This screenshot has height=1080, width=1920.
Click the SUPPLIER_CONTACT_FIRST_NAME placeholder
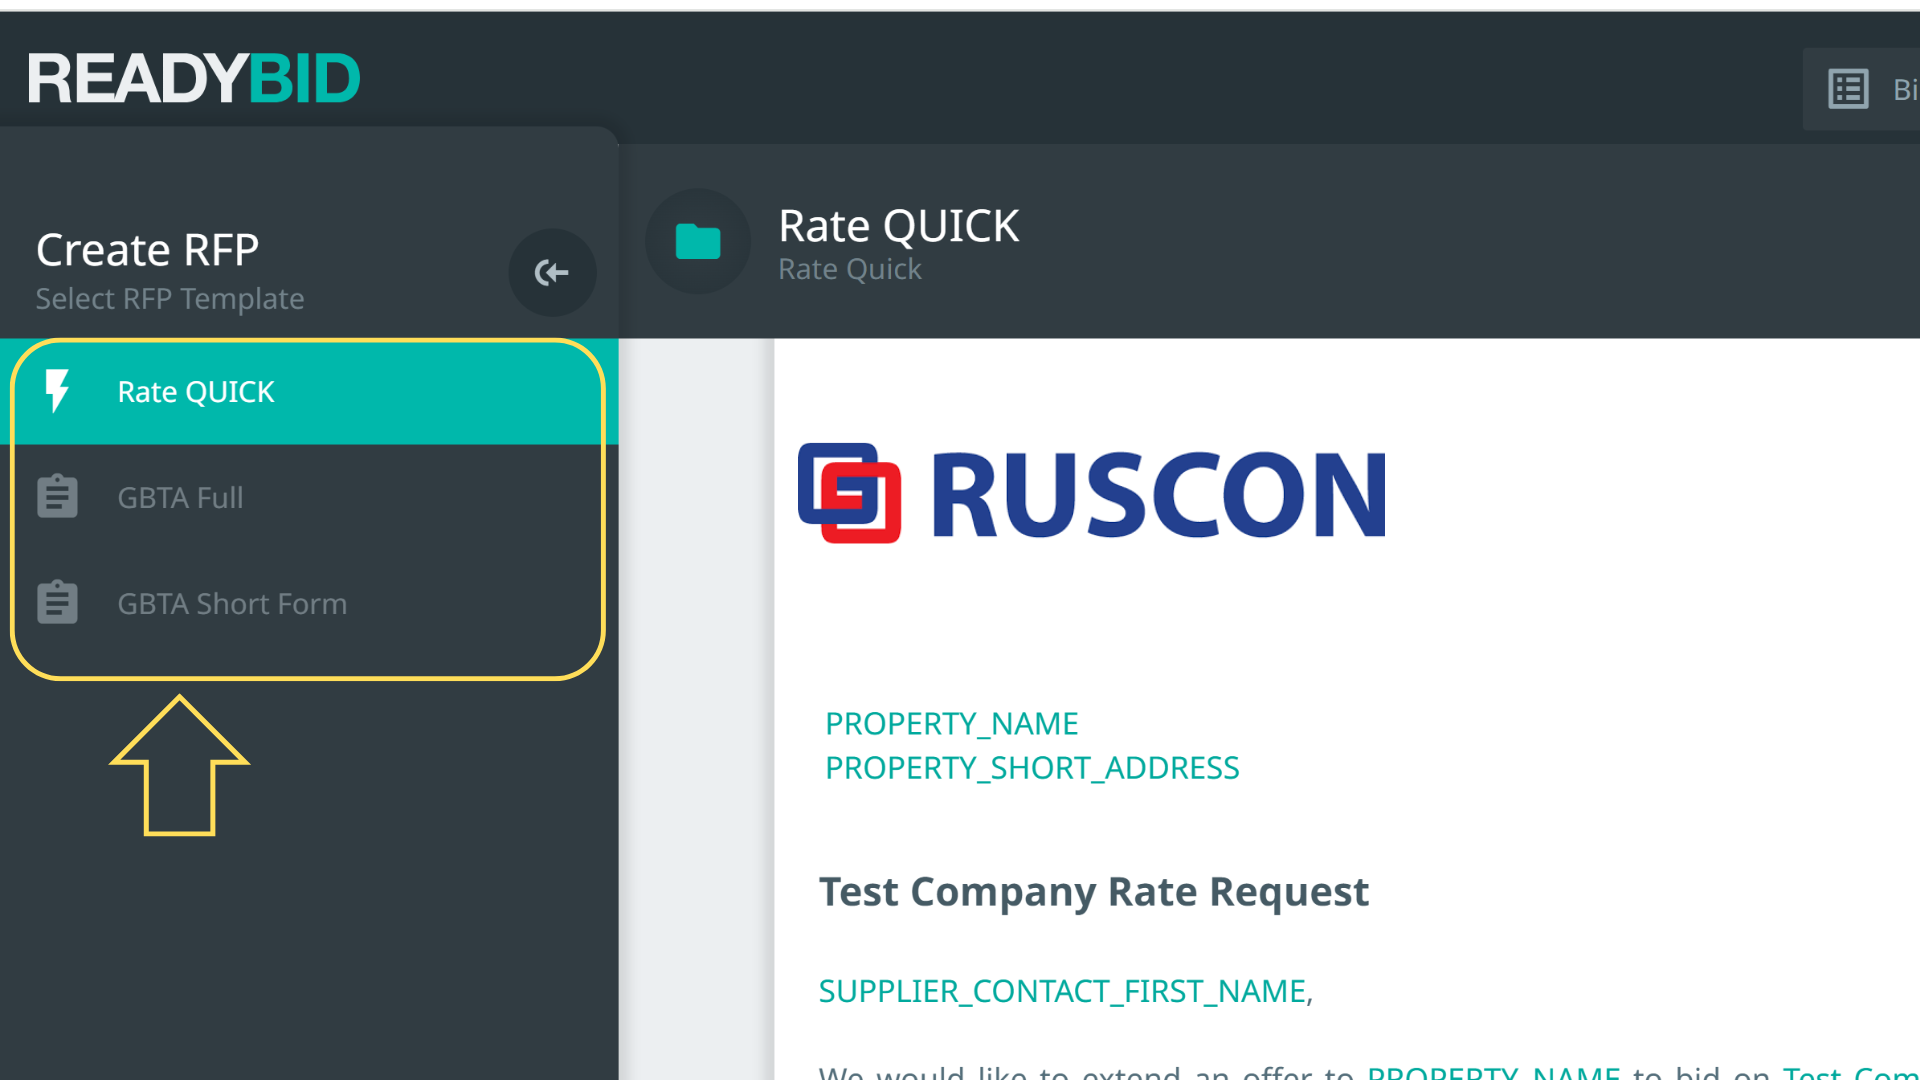pyautogui.click(x=1063, y=991)
